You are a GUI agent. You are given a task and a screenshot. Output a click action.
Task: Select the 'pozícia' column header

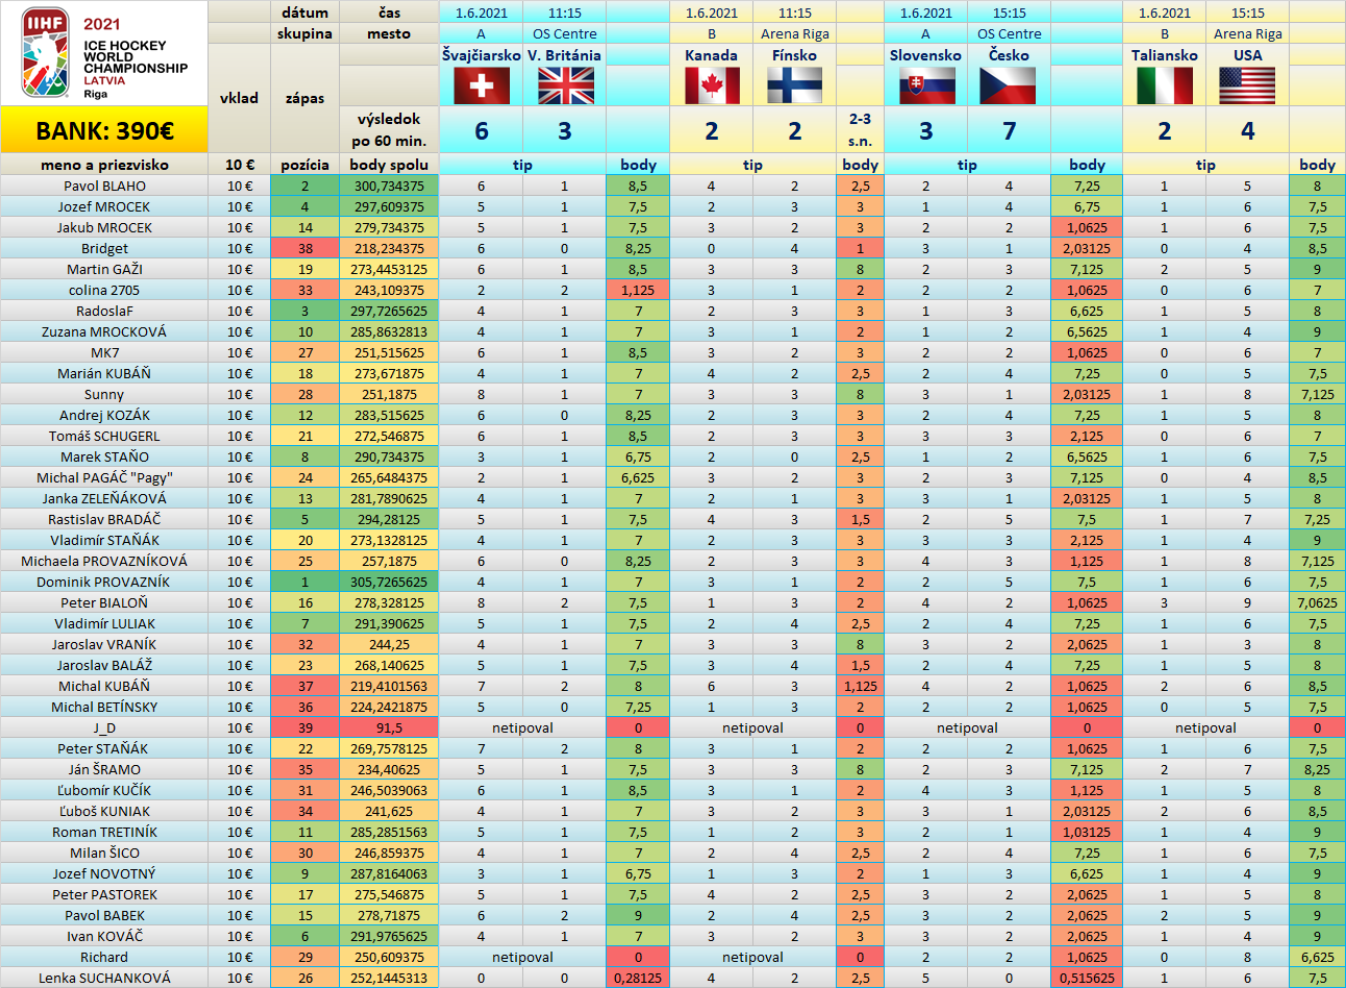coord(305,165)
